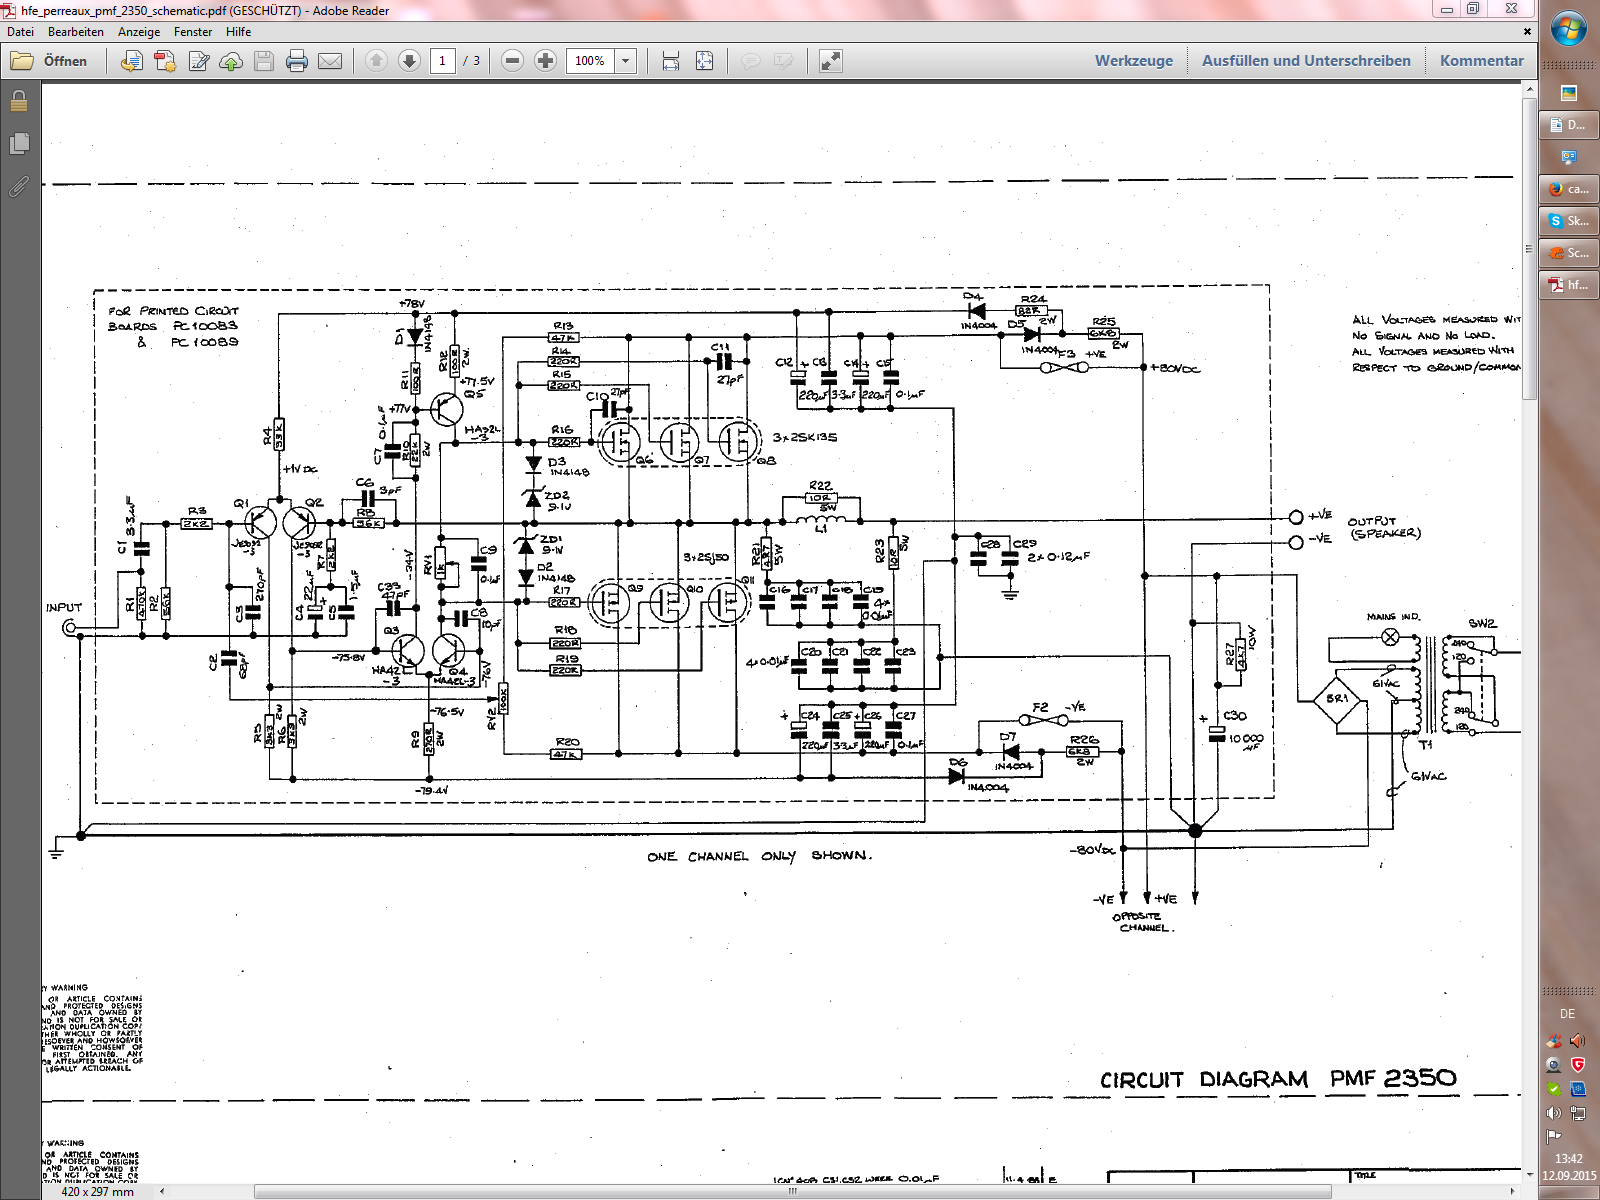Viewport: 1600px width, 1200px height.
Task: Click the network connection tray icon
Action: click(1578, 1113)
